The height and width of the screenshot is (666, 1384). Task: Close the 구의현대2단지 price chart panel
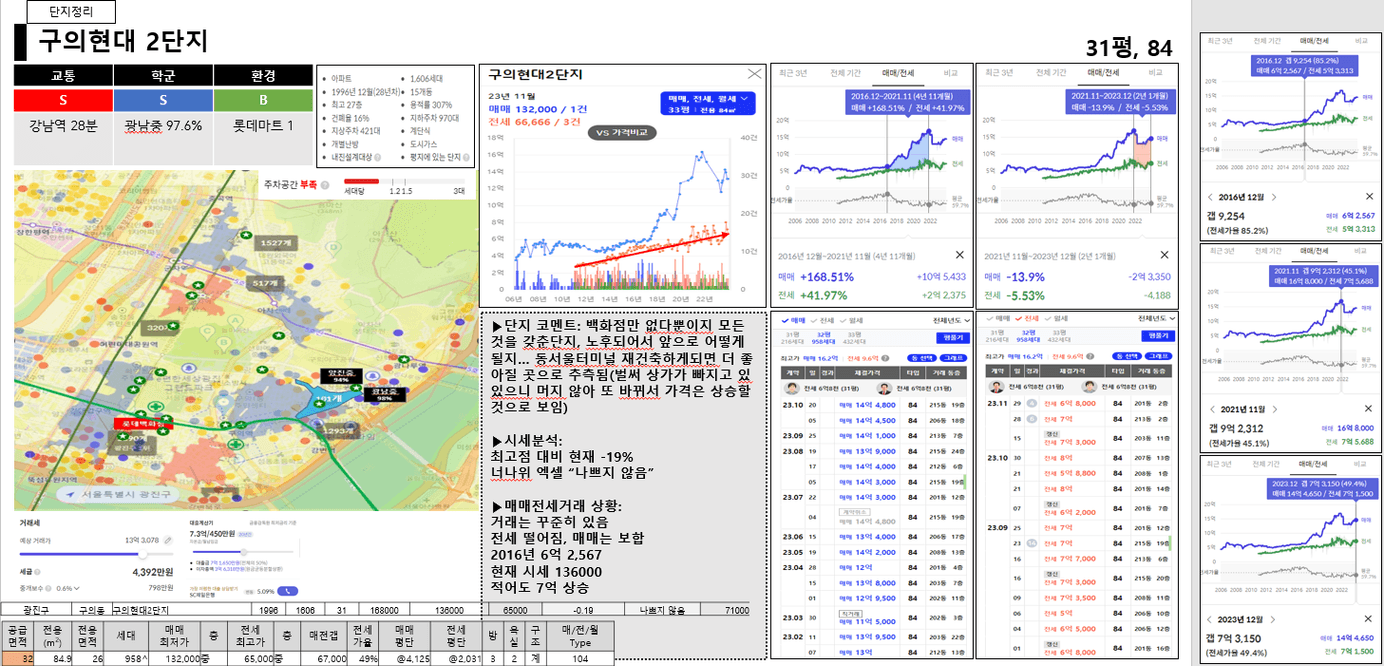(755, 74)
